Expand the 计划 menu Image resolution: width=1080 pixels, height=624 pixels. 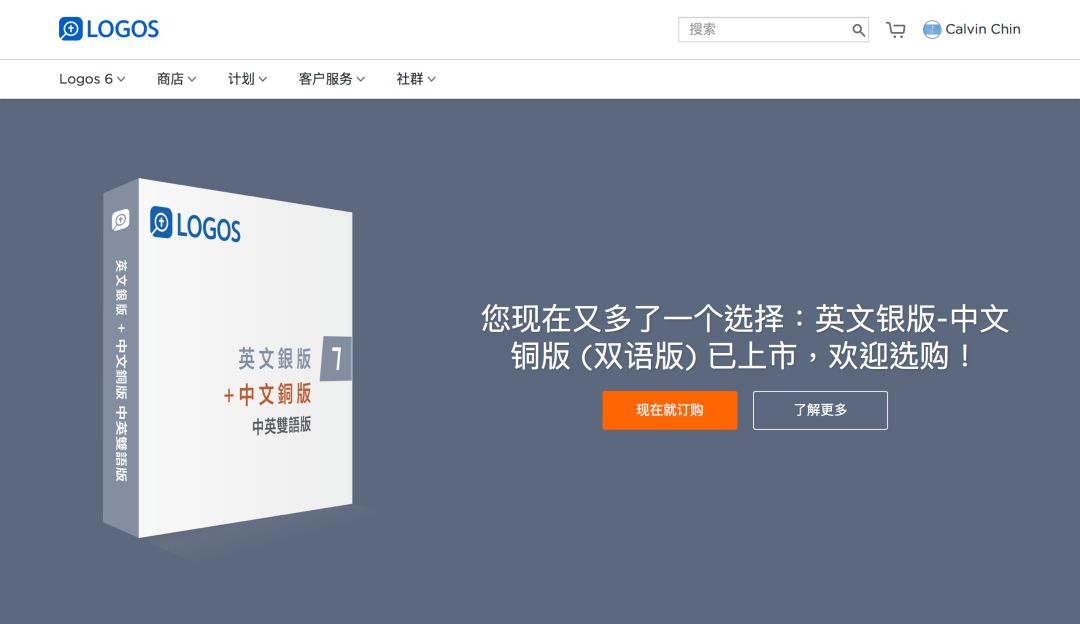(247, 79)
